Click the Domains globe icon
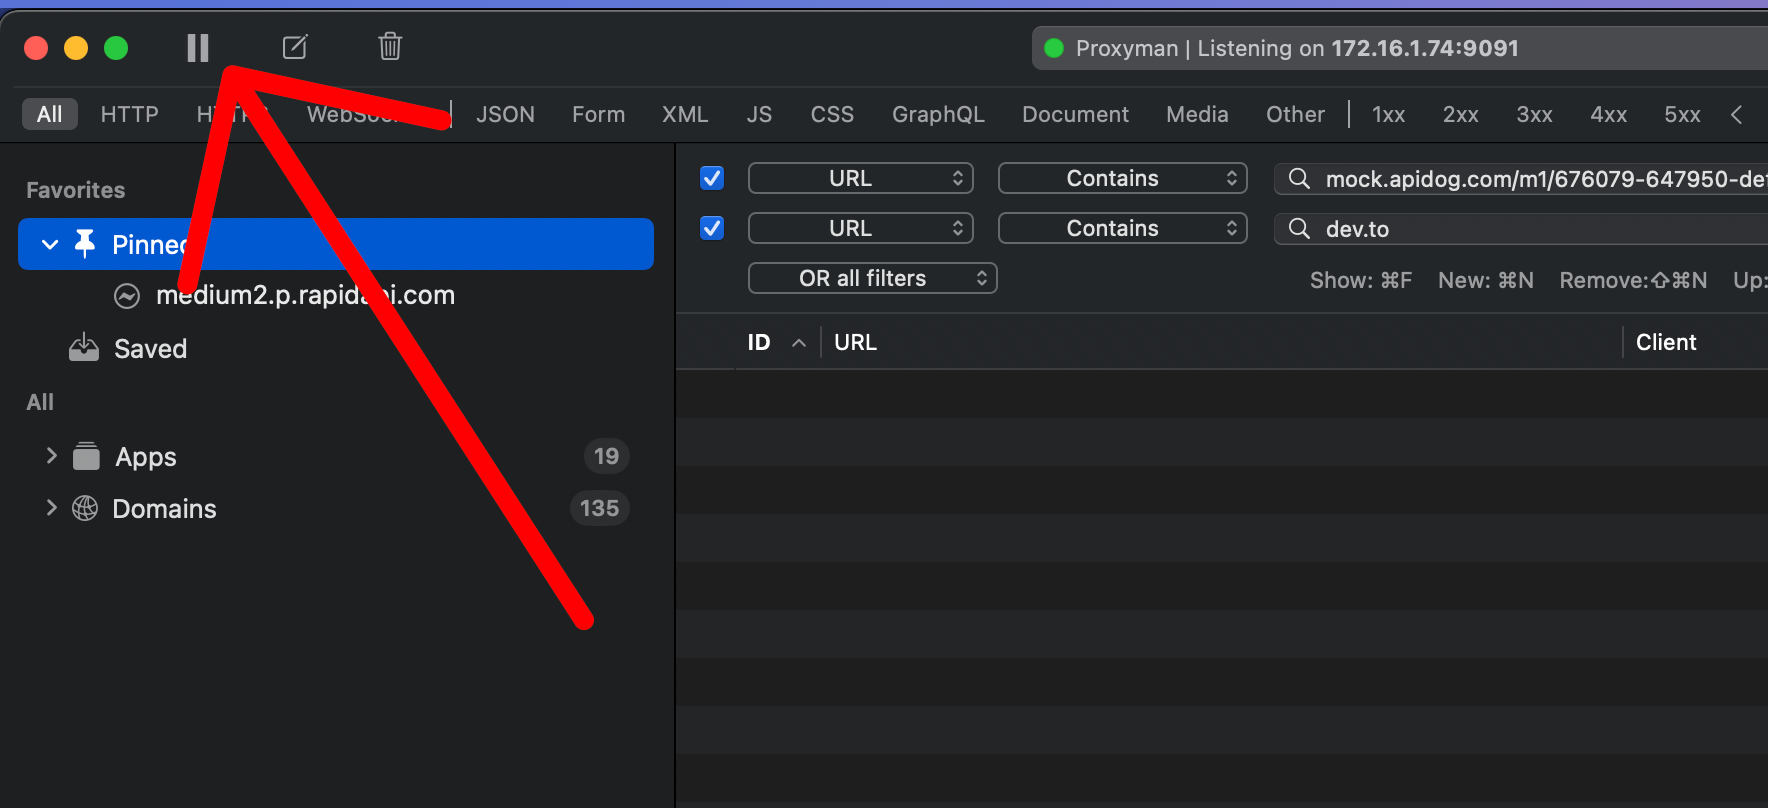The height and width of the screenshot is (808, 1768). [85, 508]
